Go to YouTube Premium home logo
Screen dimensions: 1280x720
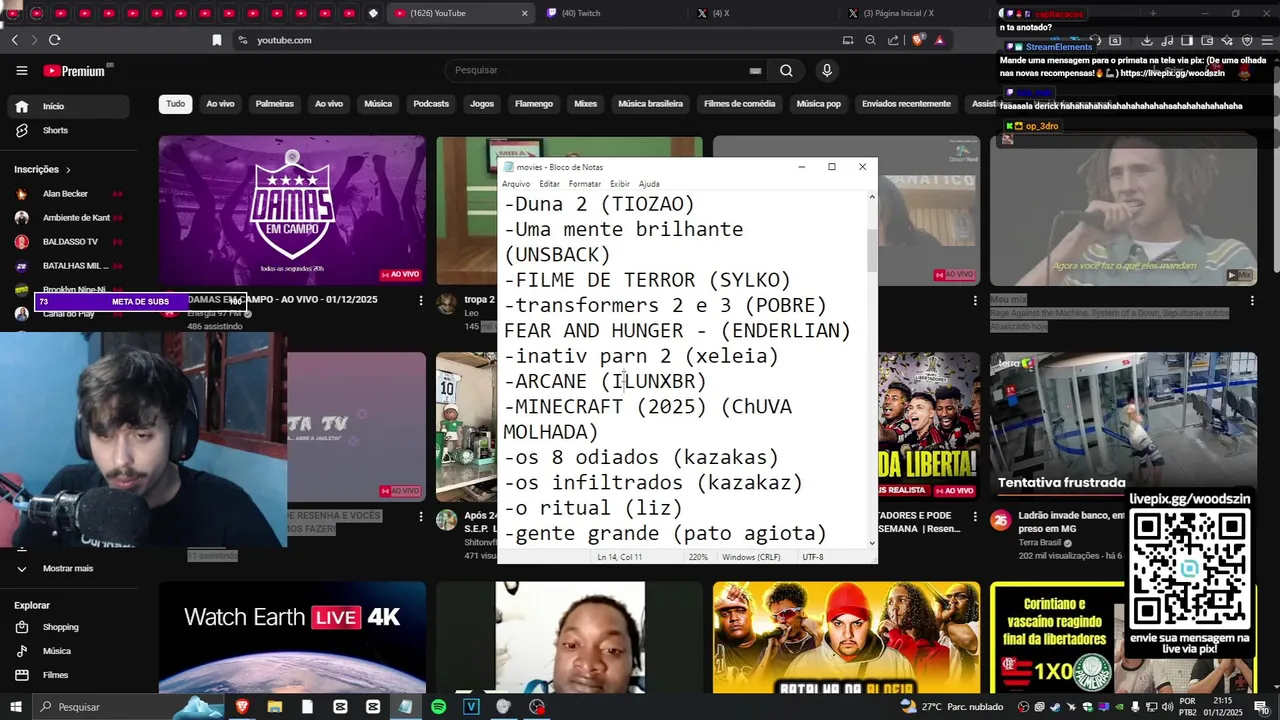74,71
